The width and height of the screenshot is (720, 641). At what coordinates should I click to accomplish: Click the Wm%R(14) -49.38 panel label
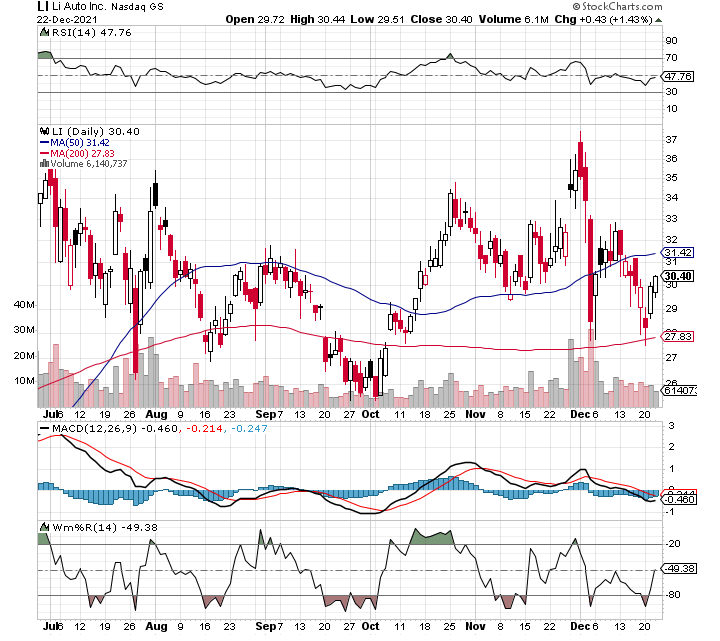click(x=105, y=527)
